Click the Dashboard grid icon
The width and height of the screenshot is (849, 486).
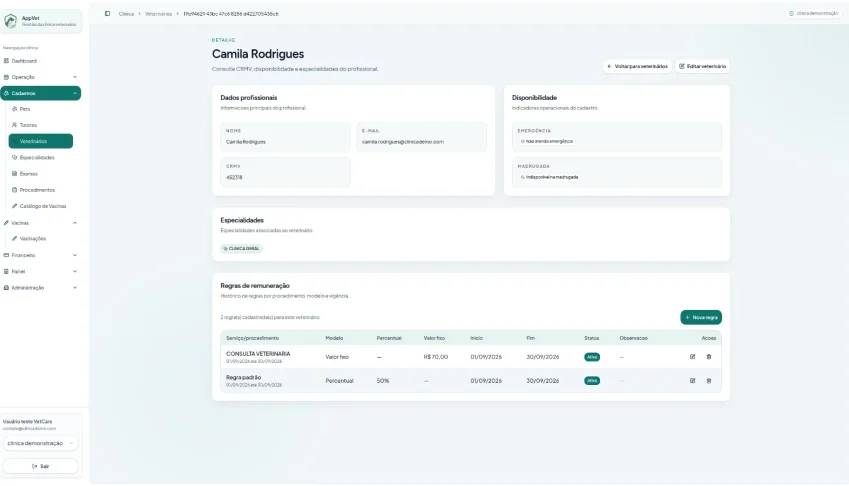[x=6, y=61]
